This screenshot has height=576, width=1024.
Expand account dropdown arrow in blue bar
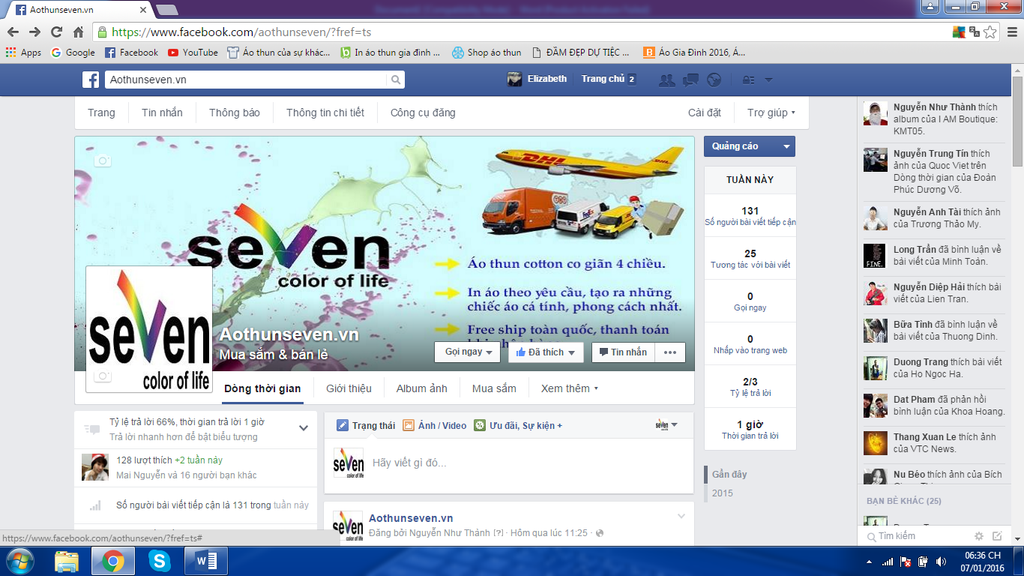click(x=769, y=80)
